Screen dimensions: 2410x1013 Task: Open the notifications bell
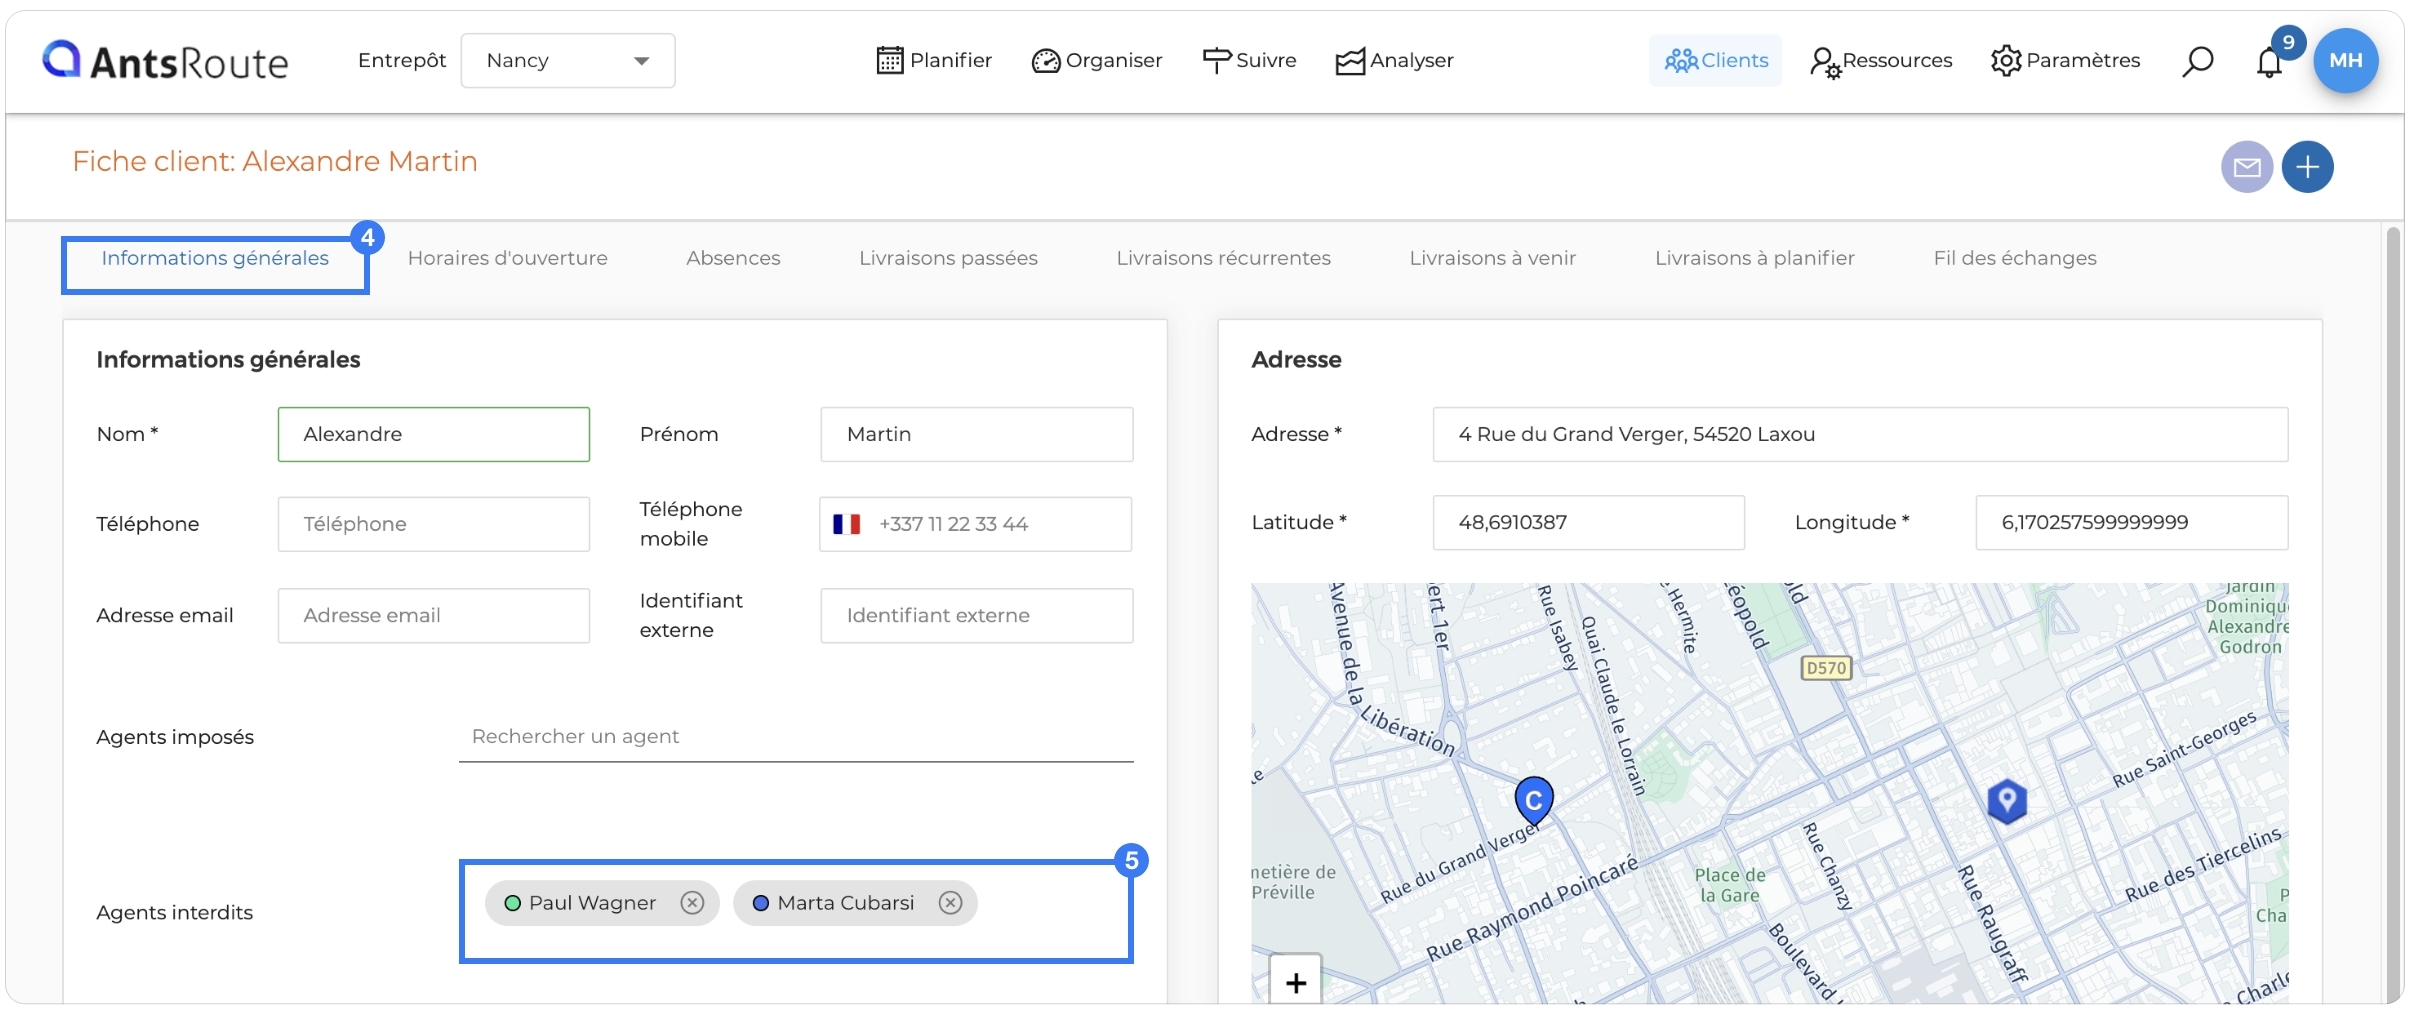[2269, 62]
